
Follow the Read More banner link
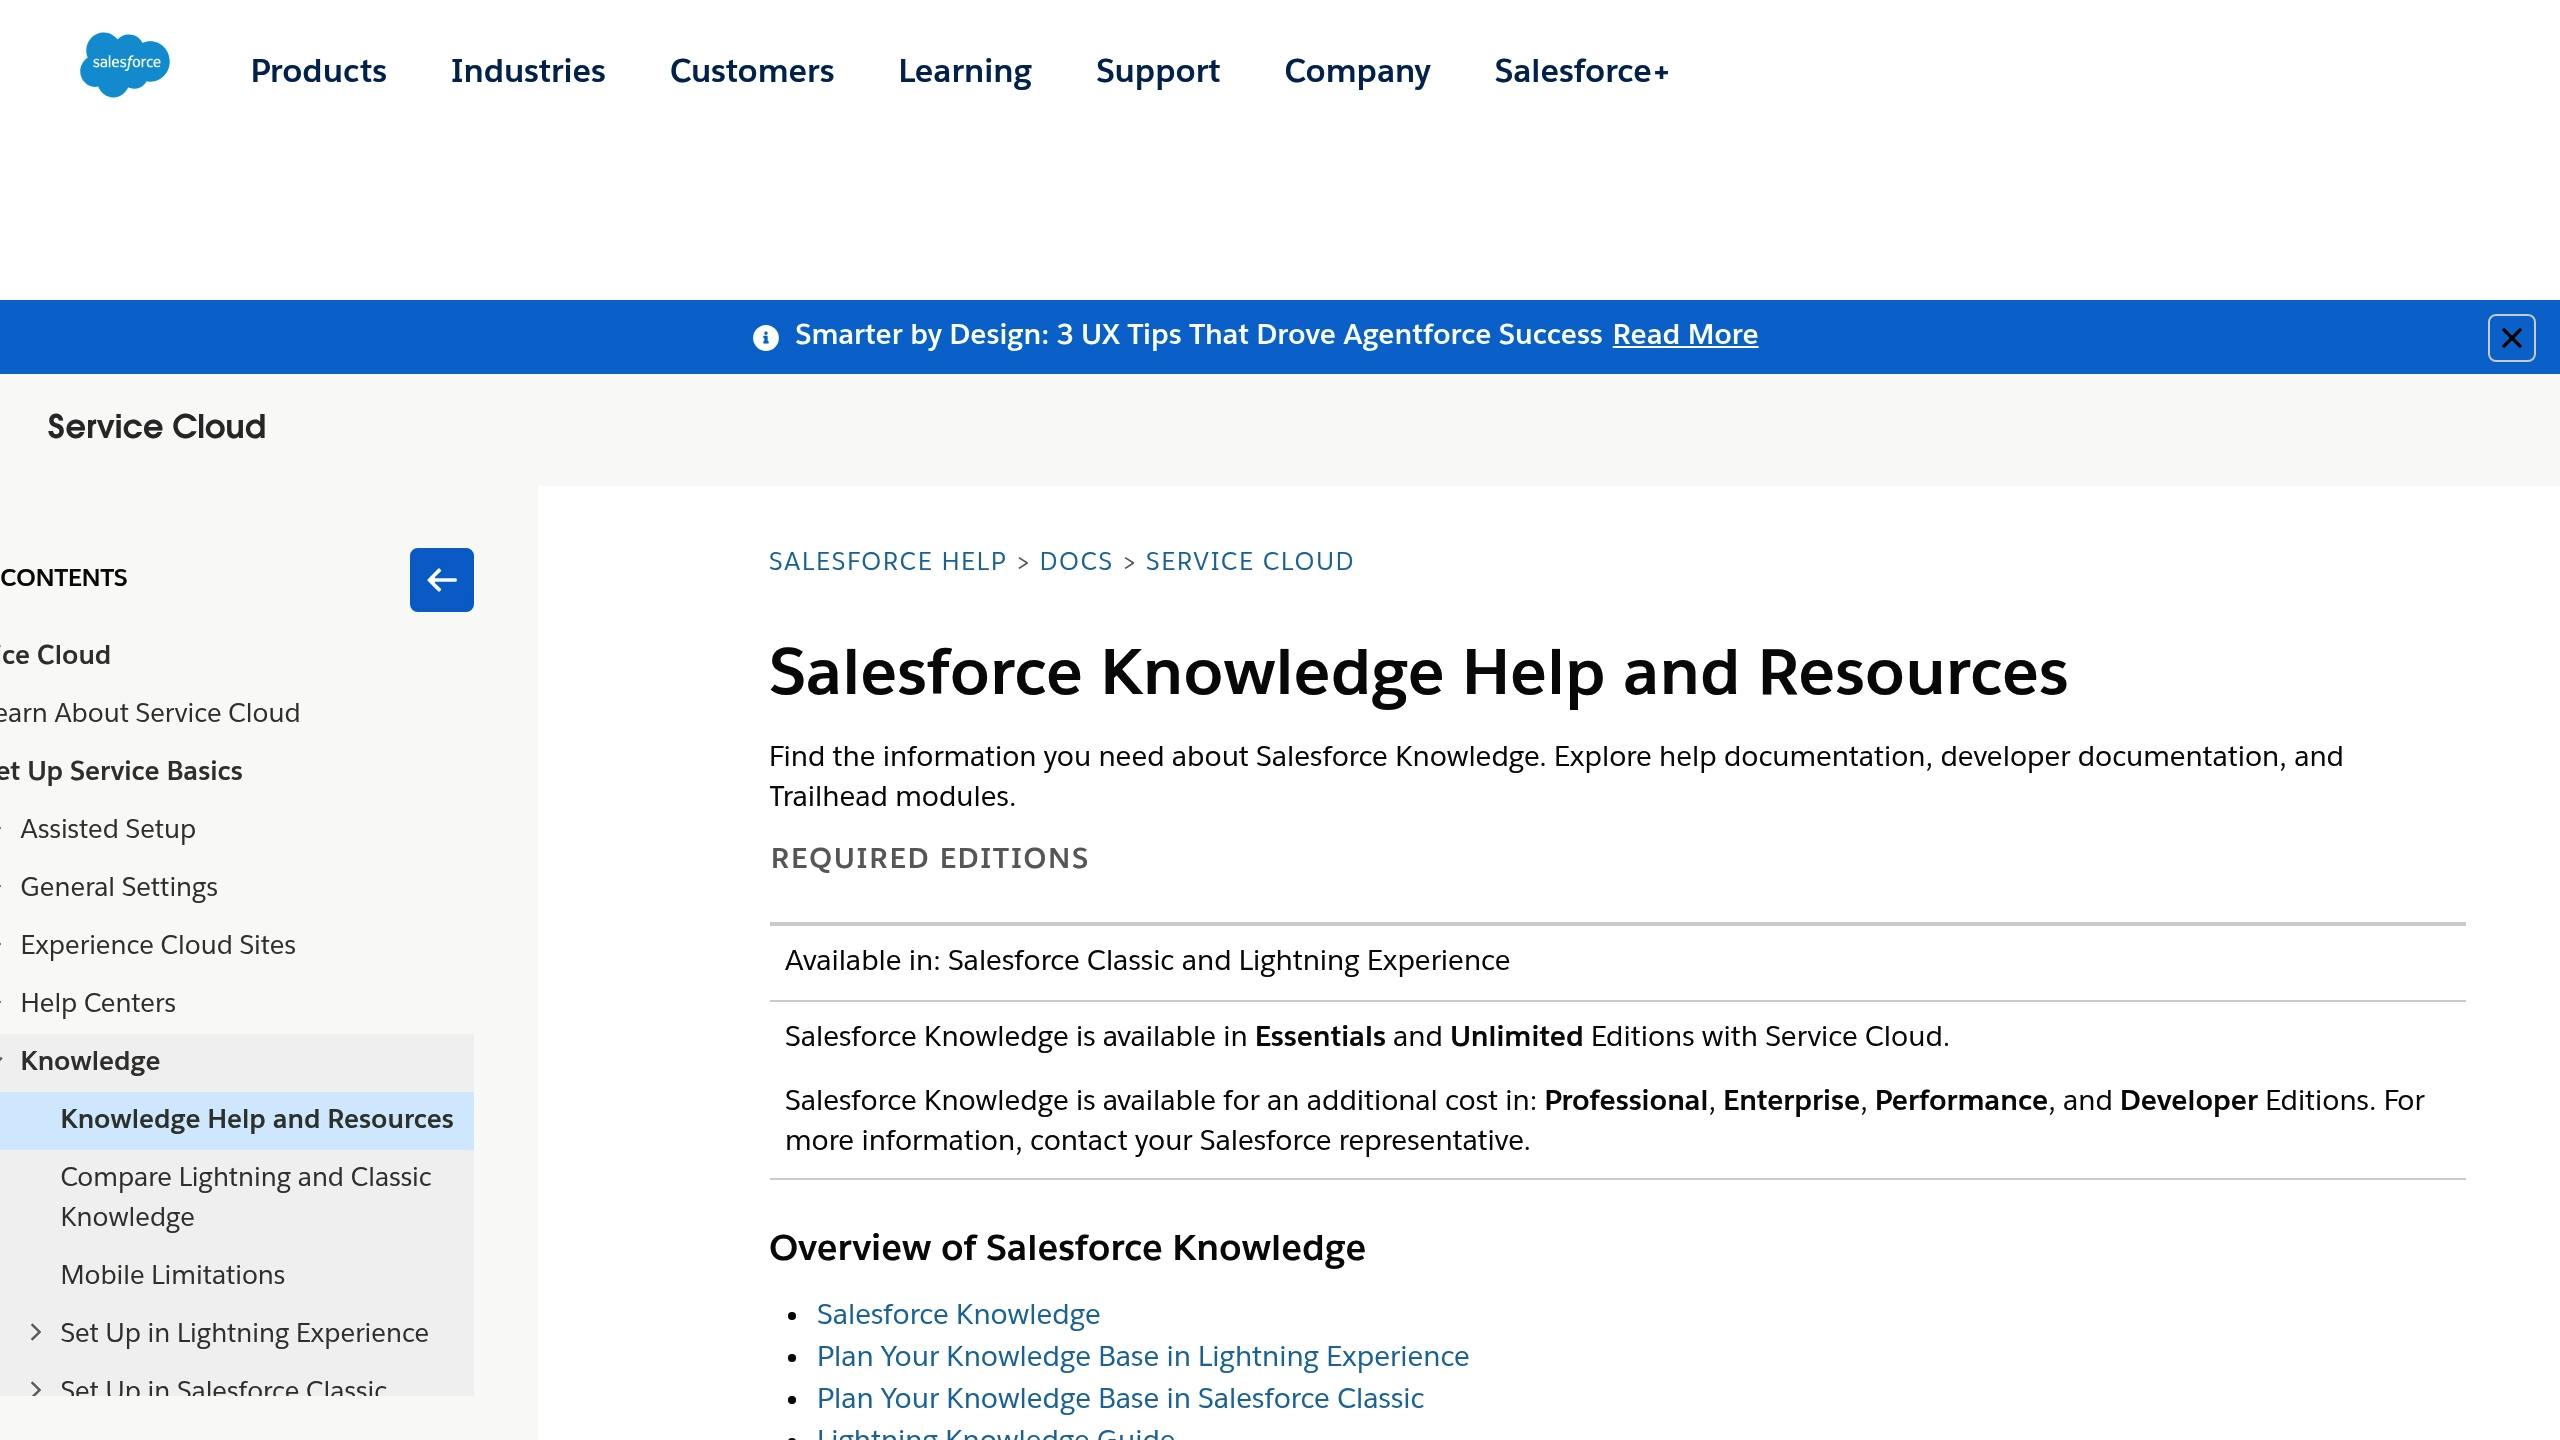pos(1685,335)
